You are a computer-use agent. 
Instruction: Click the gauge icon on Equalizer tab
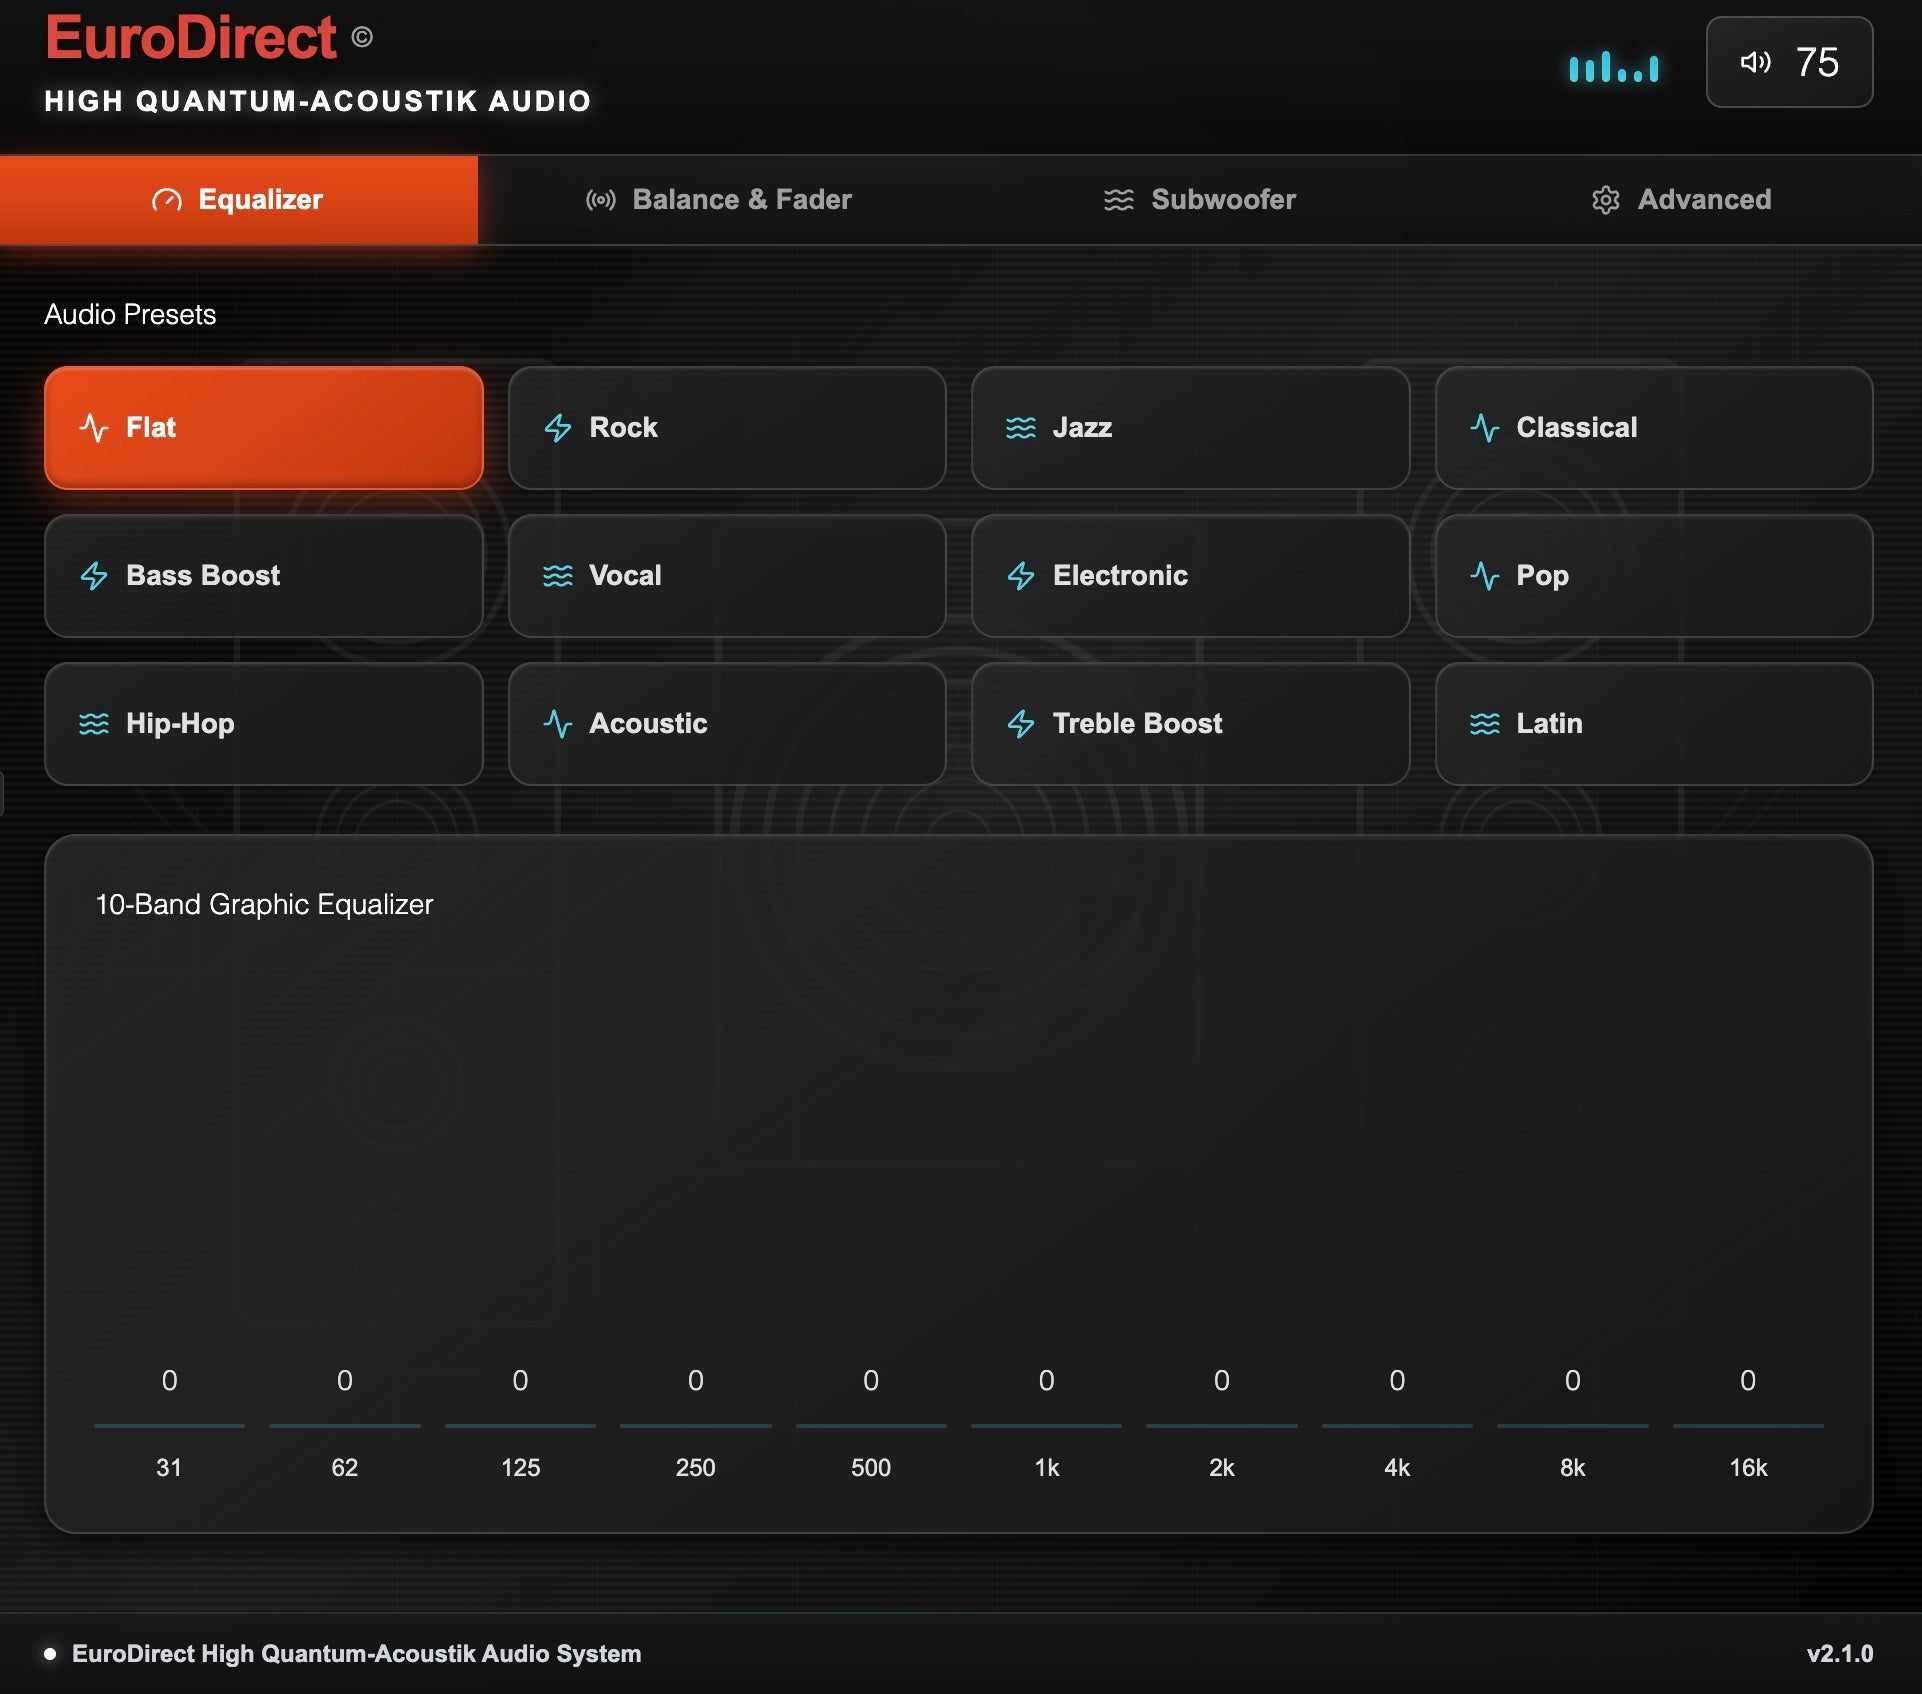click(167, 200)
